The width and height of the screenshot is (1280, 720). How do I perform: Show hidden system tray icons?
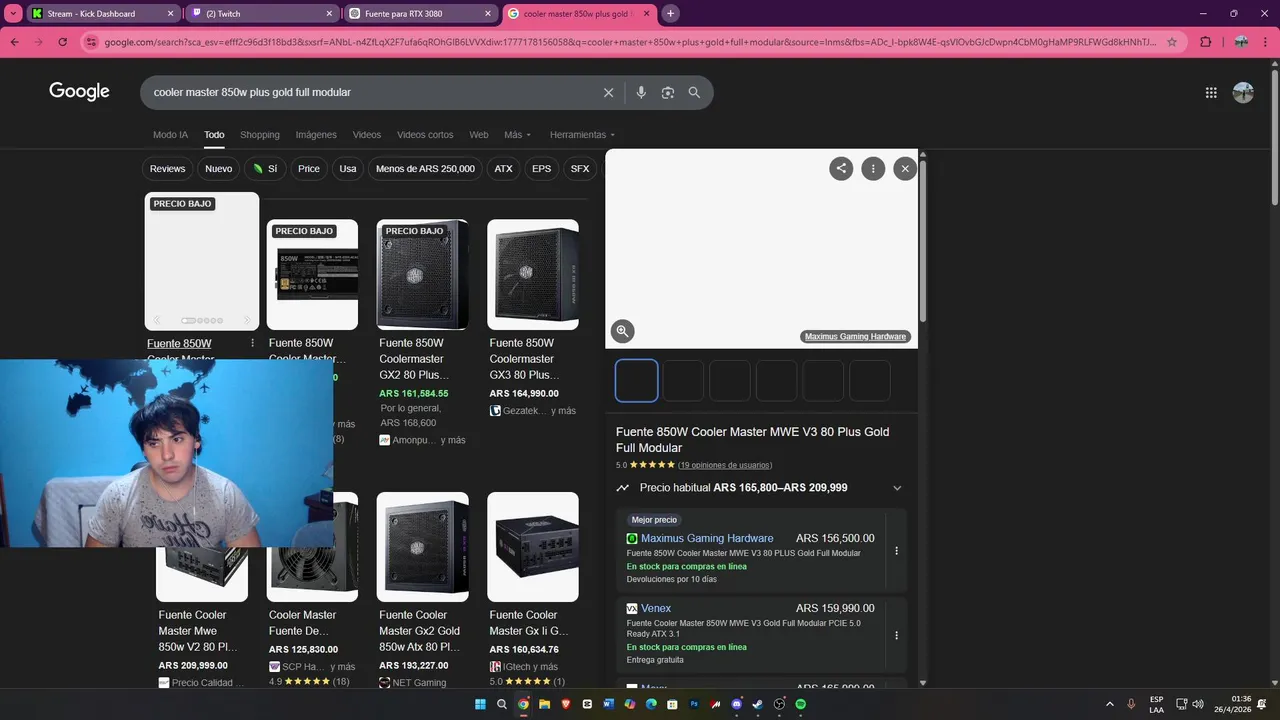1109,704
